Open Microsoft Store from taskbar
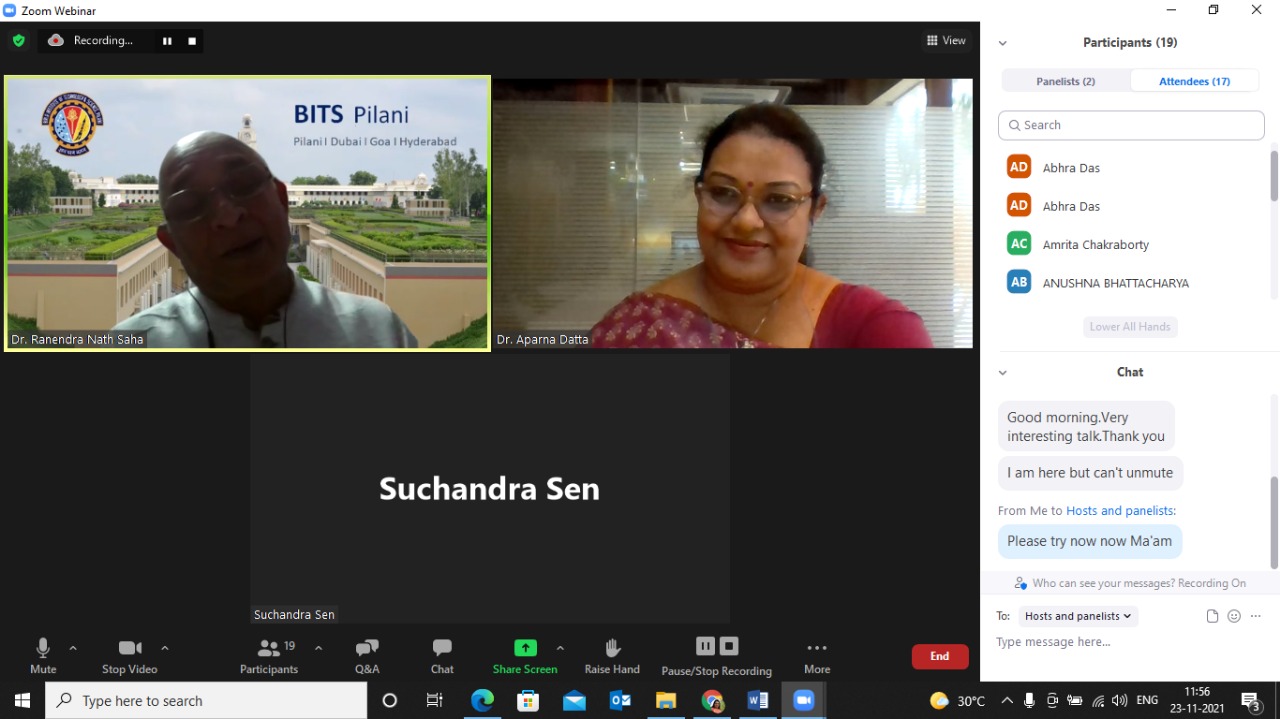The image size is (1280, 719). click(528, 700)
